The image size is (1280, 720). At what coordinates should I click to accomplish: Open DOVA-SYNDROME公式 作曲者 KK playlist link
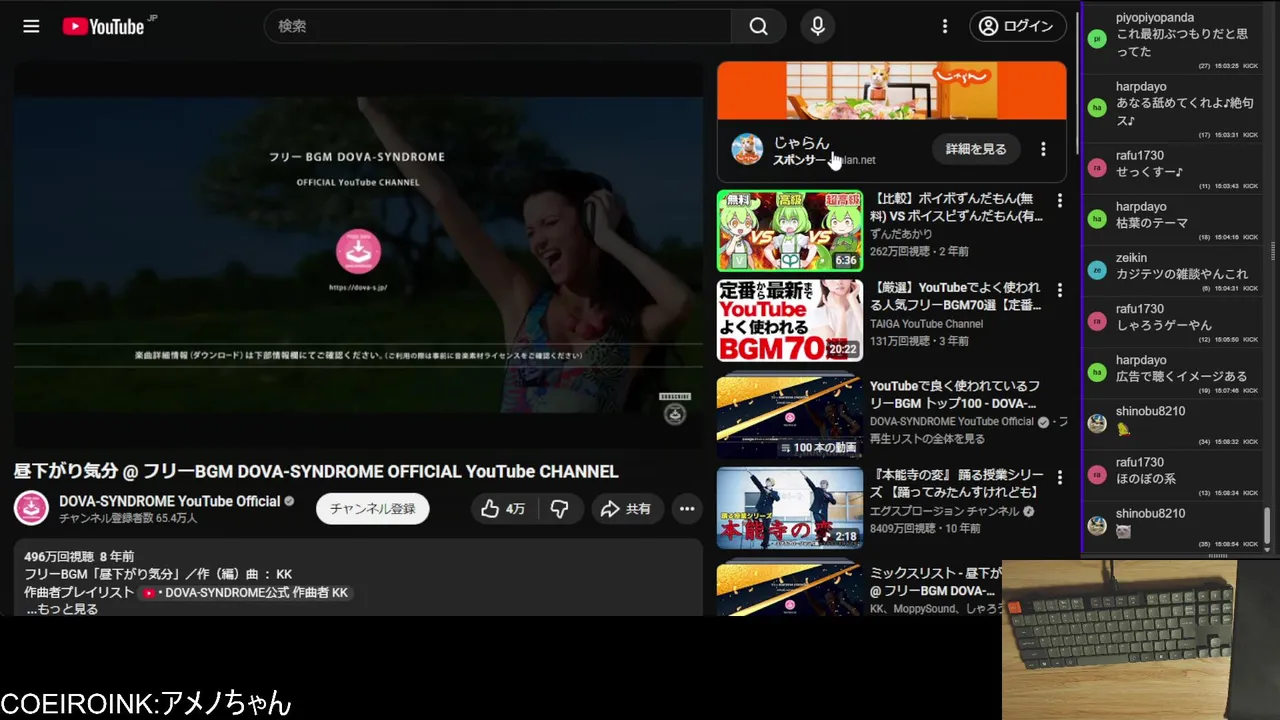247,592
